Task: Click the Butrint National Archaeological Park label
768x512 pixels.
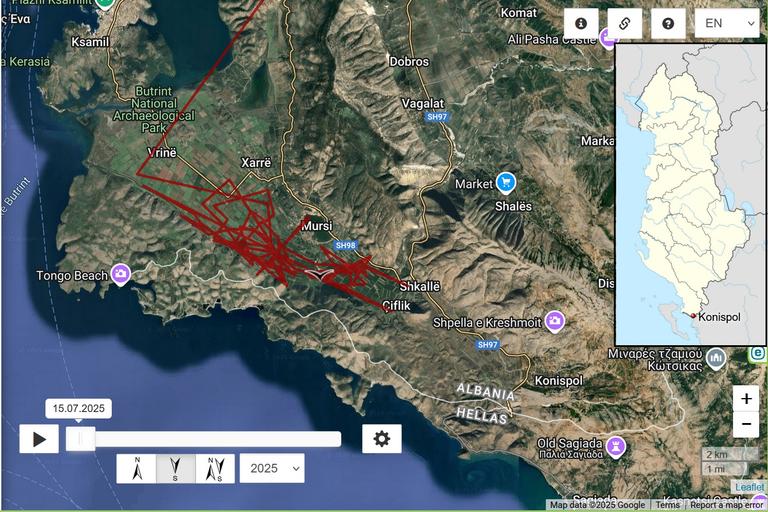Action: click(x=154, y=110)
